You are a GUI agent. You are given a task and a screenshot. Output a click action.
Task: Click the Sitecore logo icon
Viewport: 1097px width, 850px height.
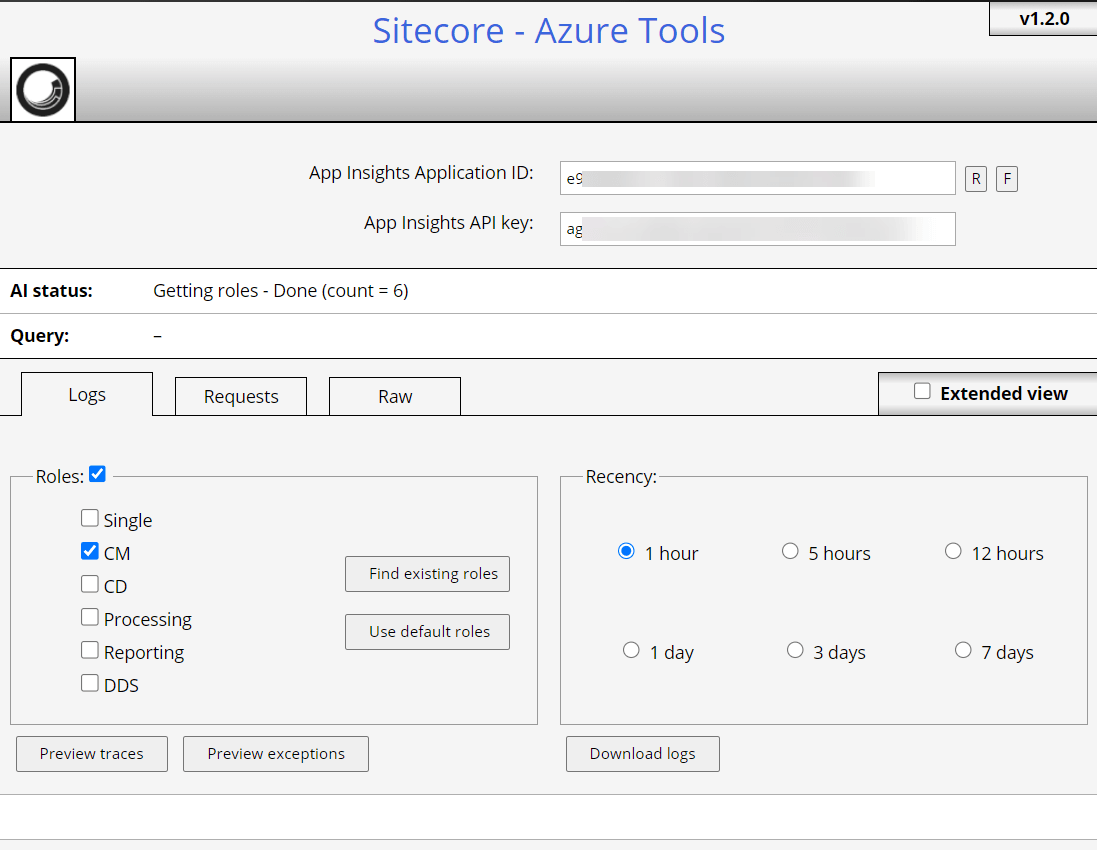click(x=43, y=90)
